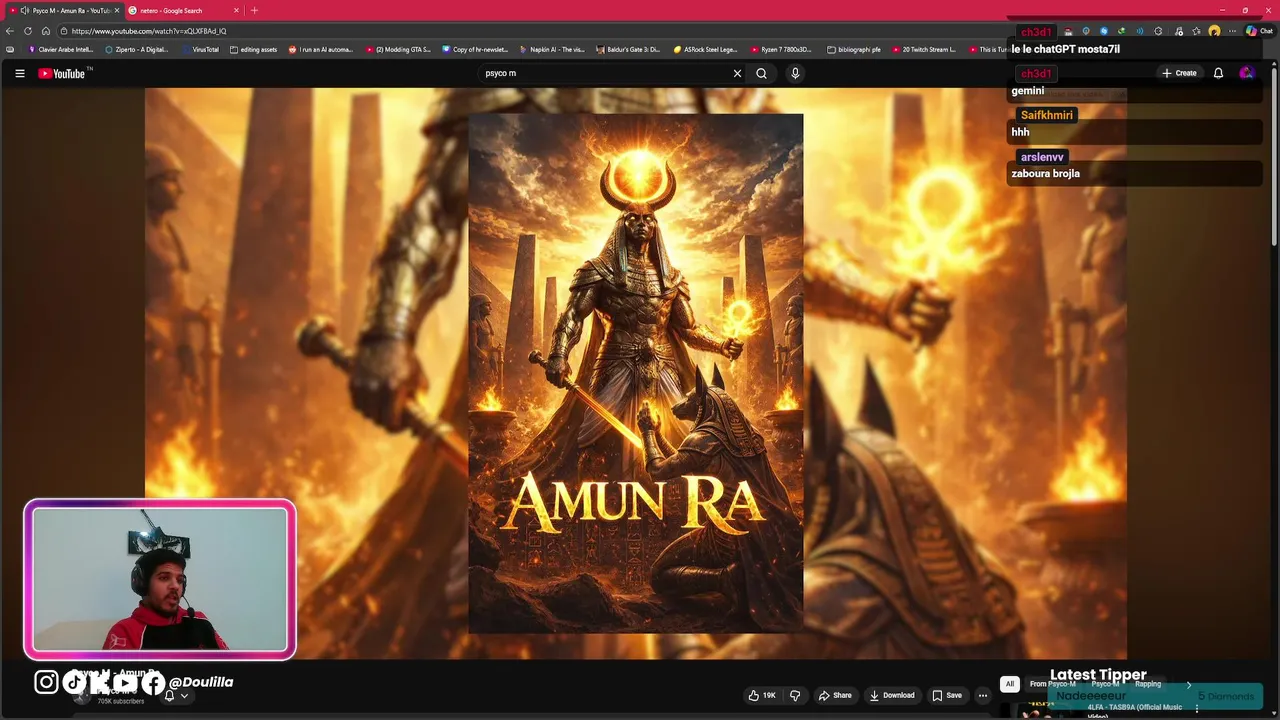Open browser home page
This screenshot has height=720, width=1280.
click(x=46, y=31)
